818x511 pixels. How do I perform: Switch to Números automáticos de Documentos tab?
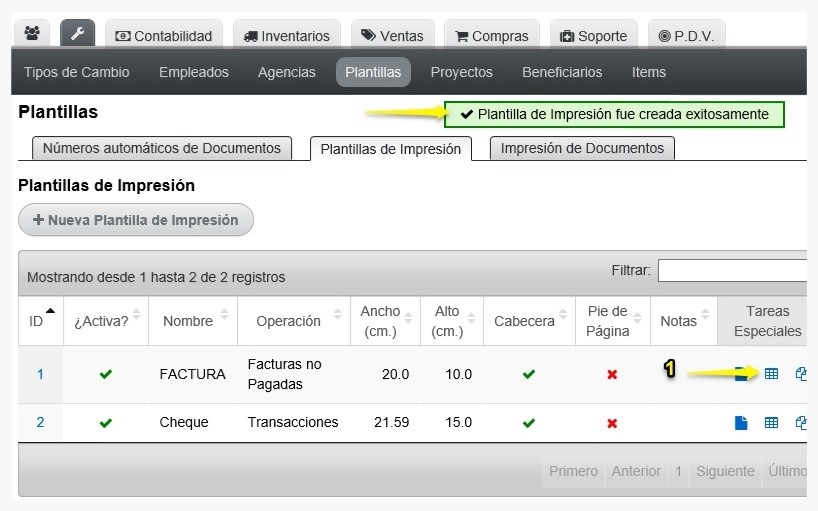(x=162, y=148)
